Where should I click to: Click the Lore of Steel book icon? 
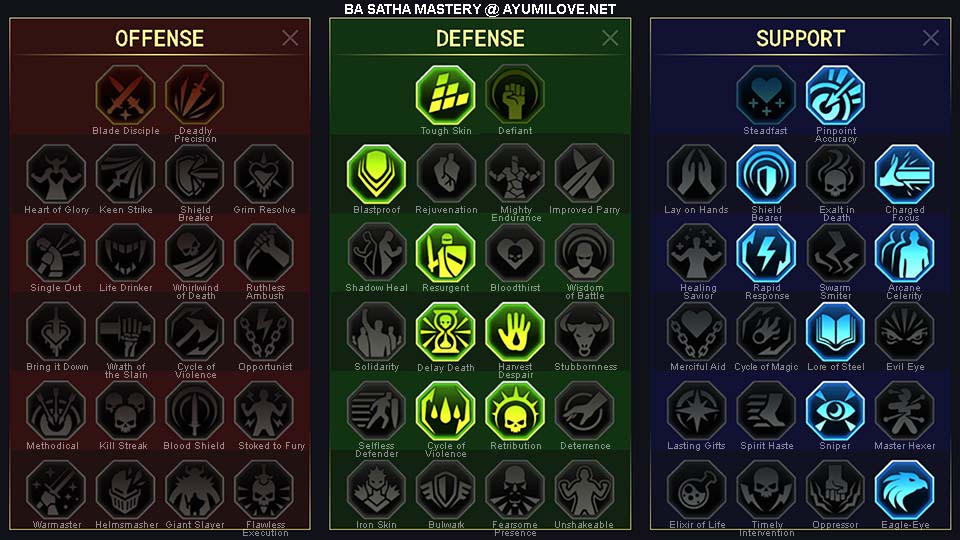pos(835,332)
